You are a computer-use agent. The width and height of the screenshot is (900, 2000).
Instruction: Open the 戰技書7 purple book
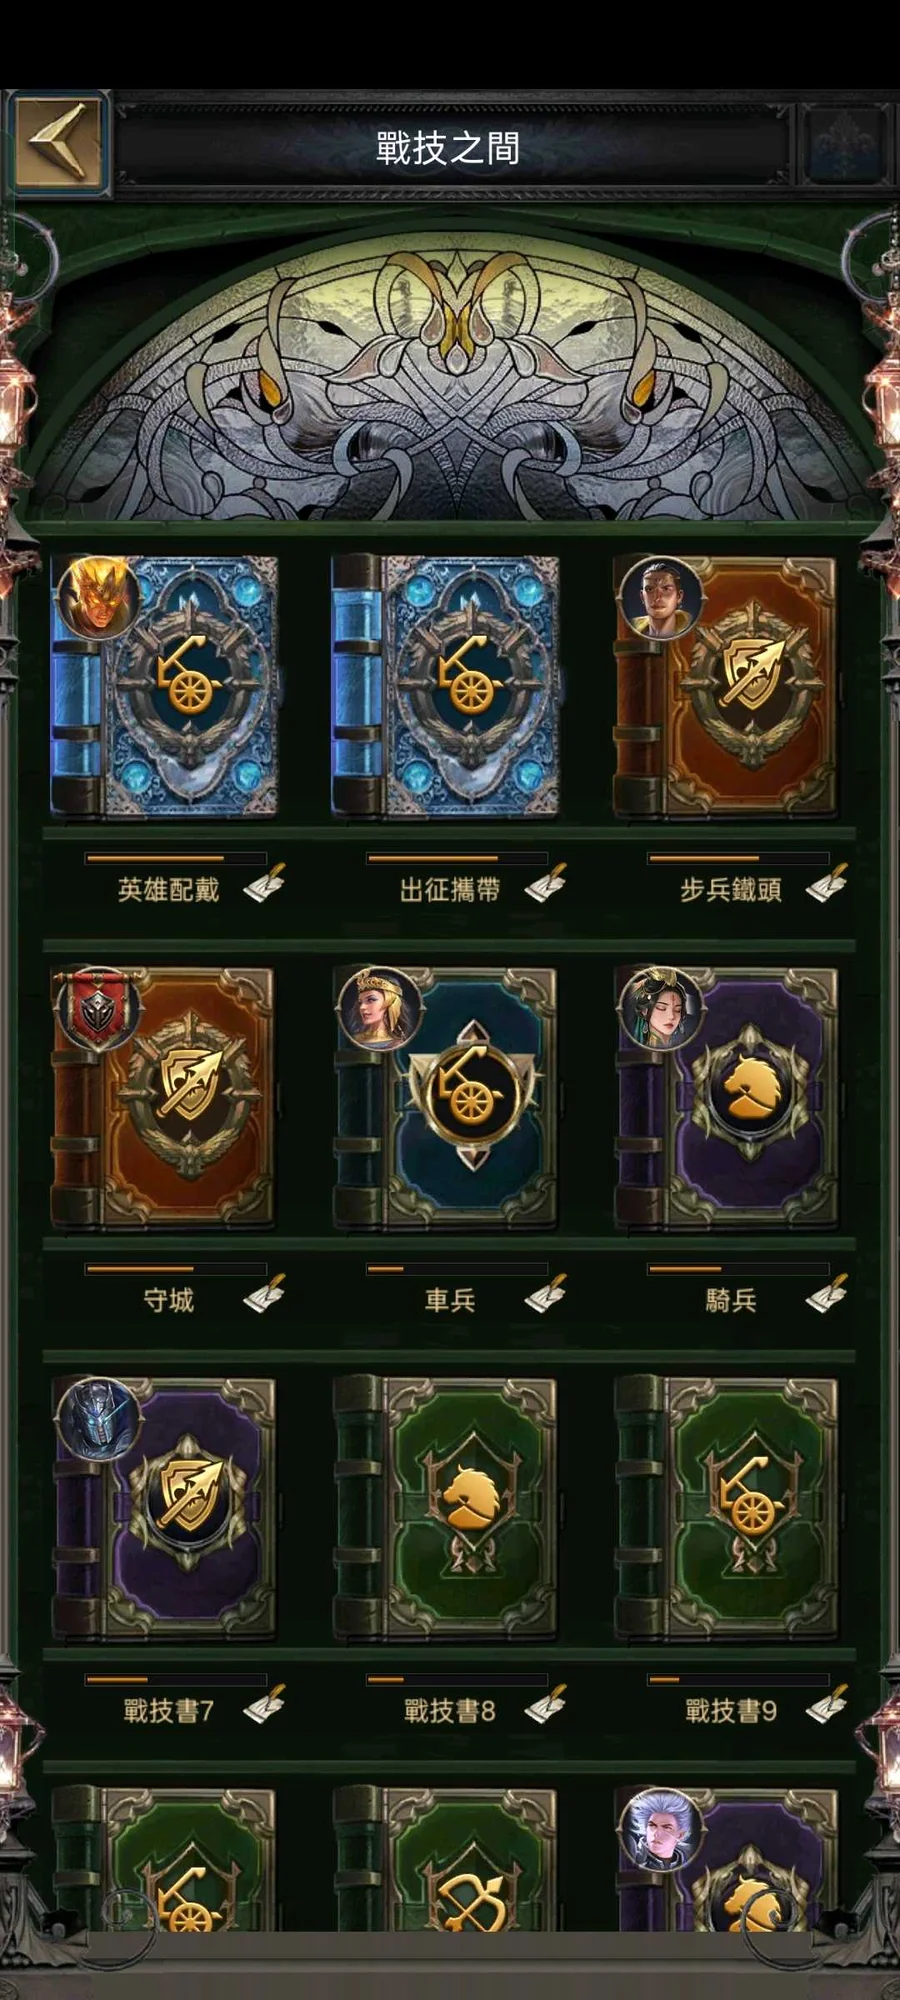(164, 1509)
